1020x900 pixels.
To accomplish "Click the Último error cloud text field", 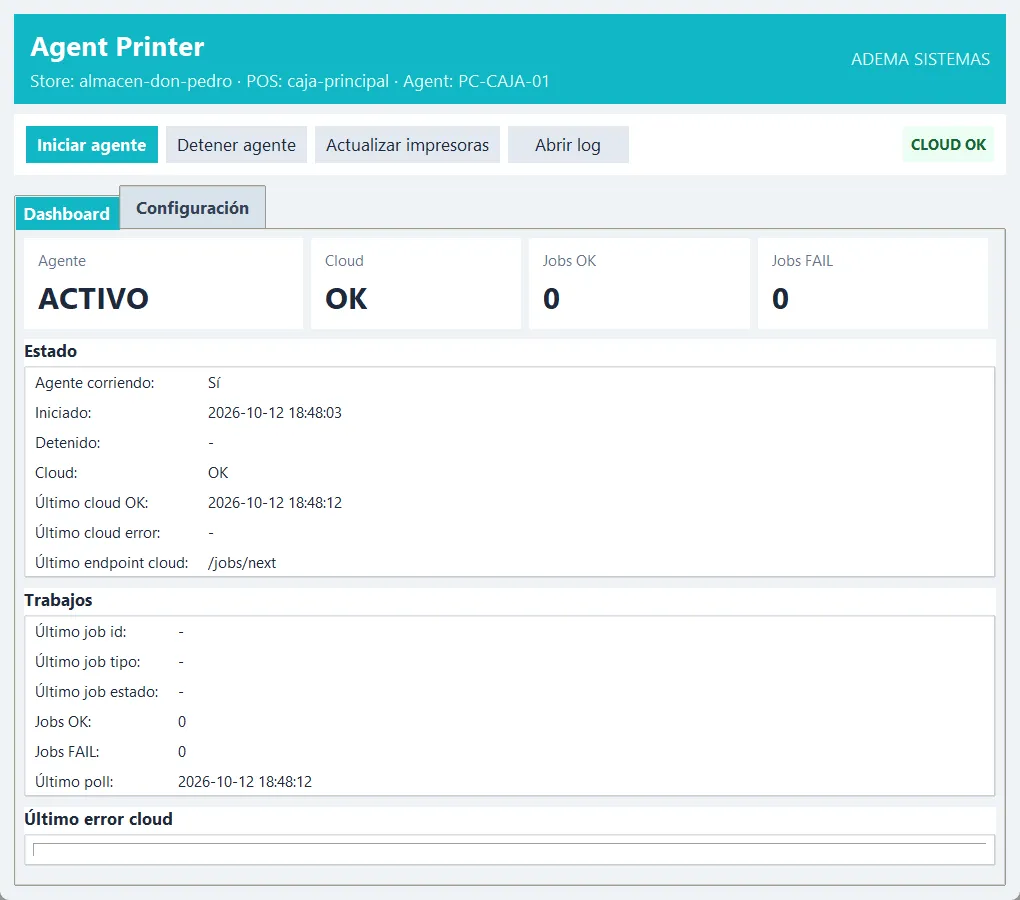I will pos(509,849).
